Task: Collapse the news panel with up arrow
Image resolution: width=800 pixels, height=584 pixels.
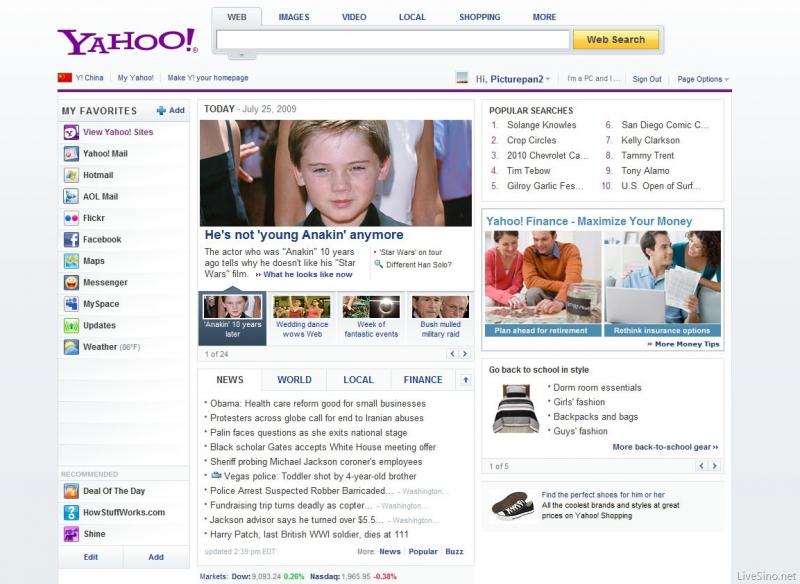Action: click(x=465, y=380)
